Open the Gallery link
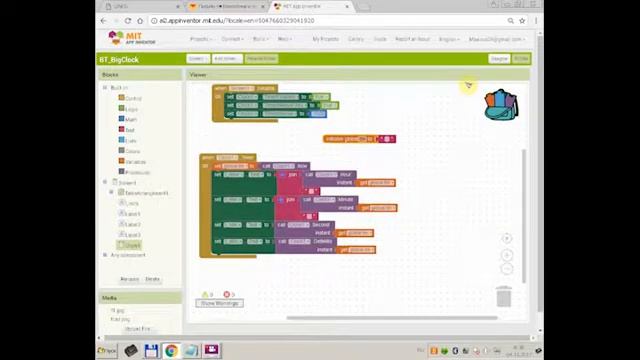 point(356,39)
